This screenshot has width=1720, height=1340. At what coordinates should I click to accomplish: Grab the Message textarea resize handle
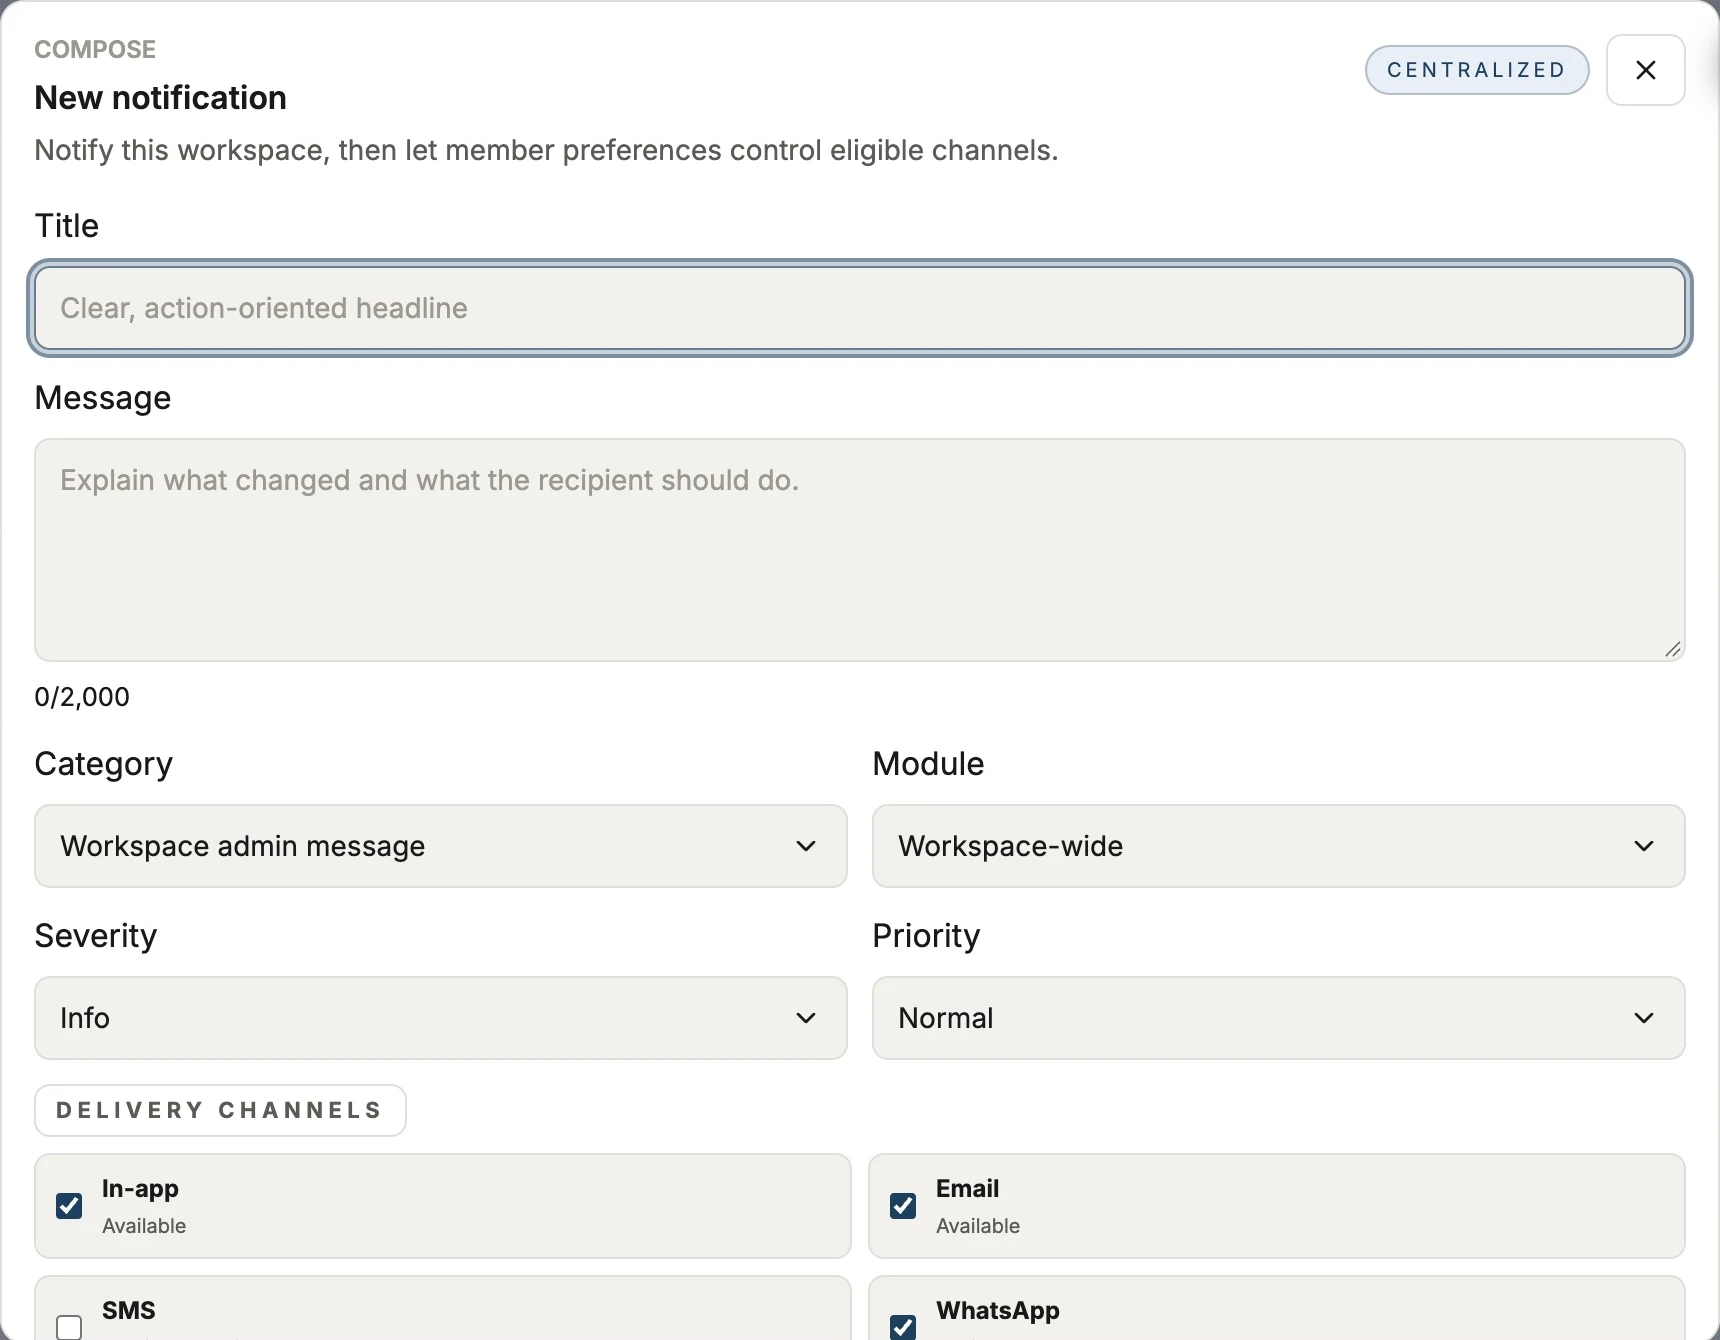1673,649
